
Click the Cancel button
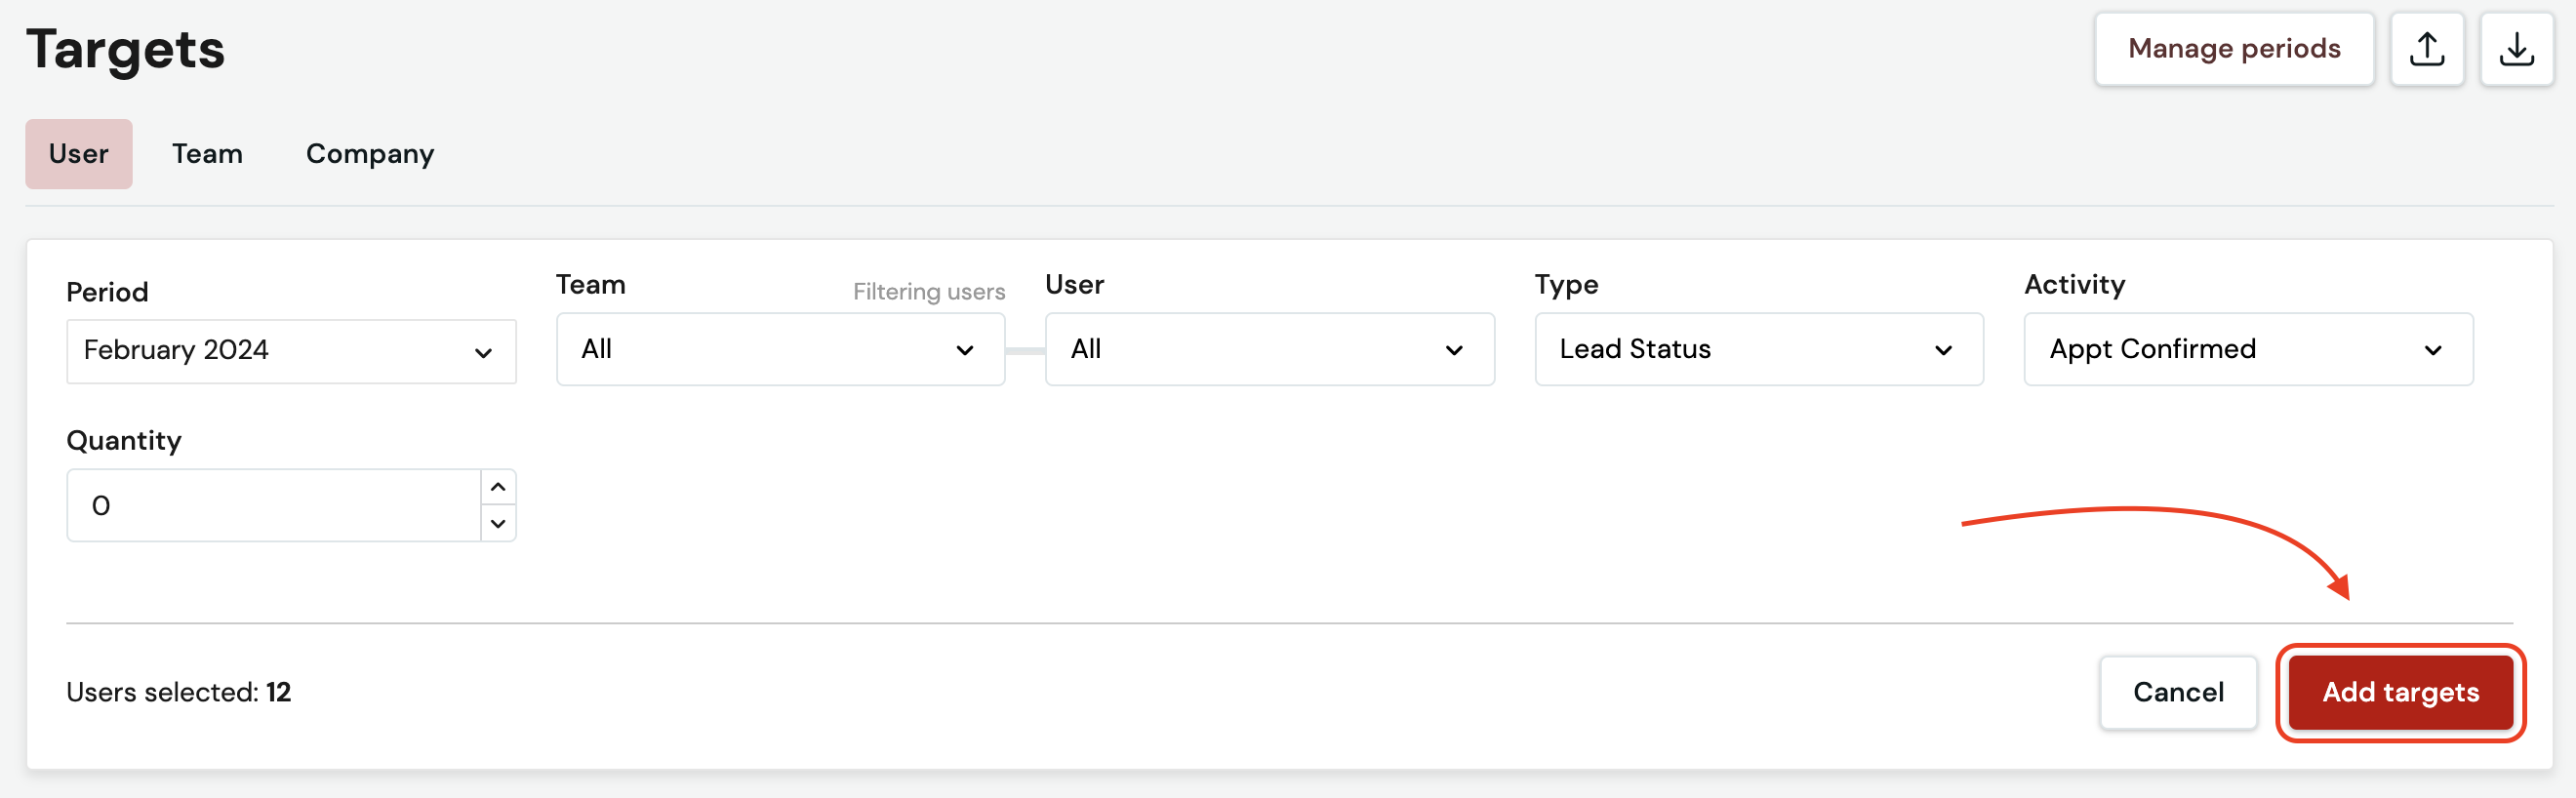click(2178, 693)
